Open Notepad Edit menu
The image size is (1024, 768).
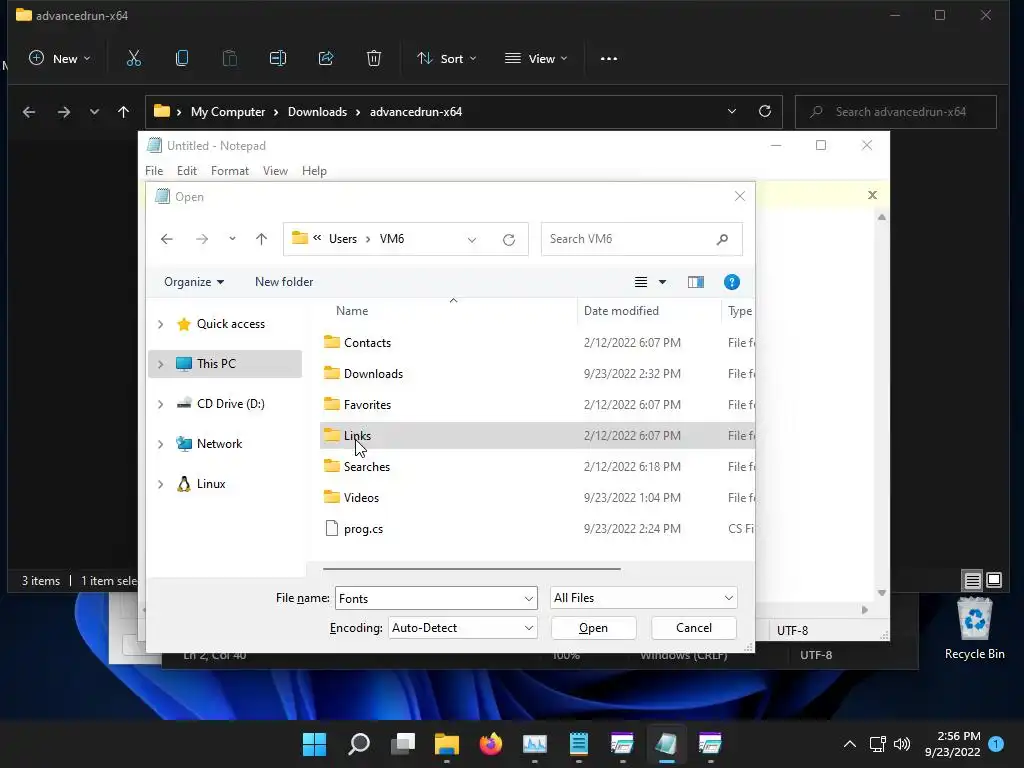(x=187, y=171)
